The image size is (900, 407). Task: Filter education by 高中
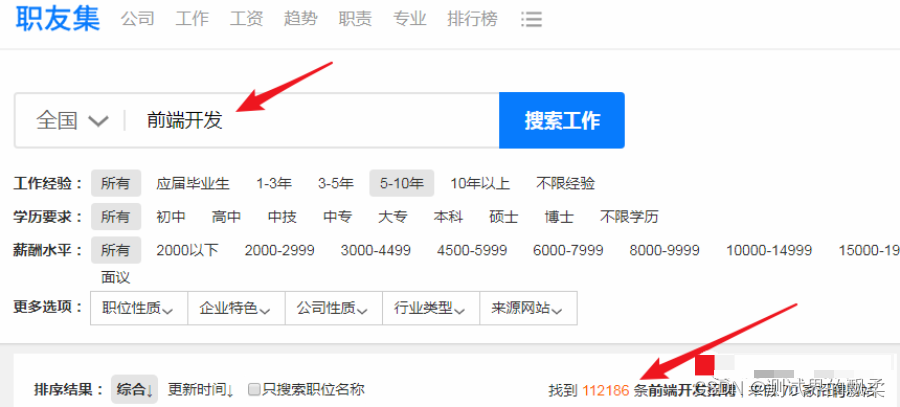click(226, 217)
